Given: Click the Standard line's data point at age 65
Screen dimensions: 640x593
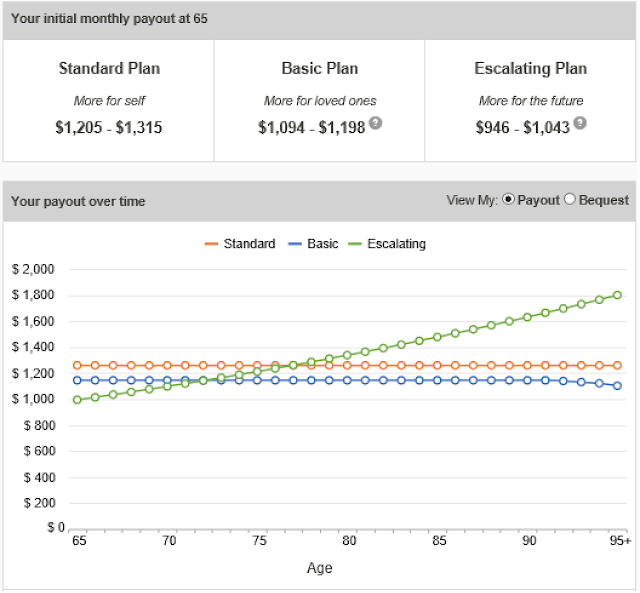Looking at the screenshot, I should 77,366.
